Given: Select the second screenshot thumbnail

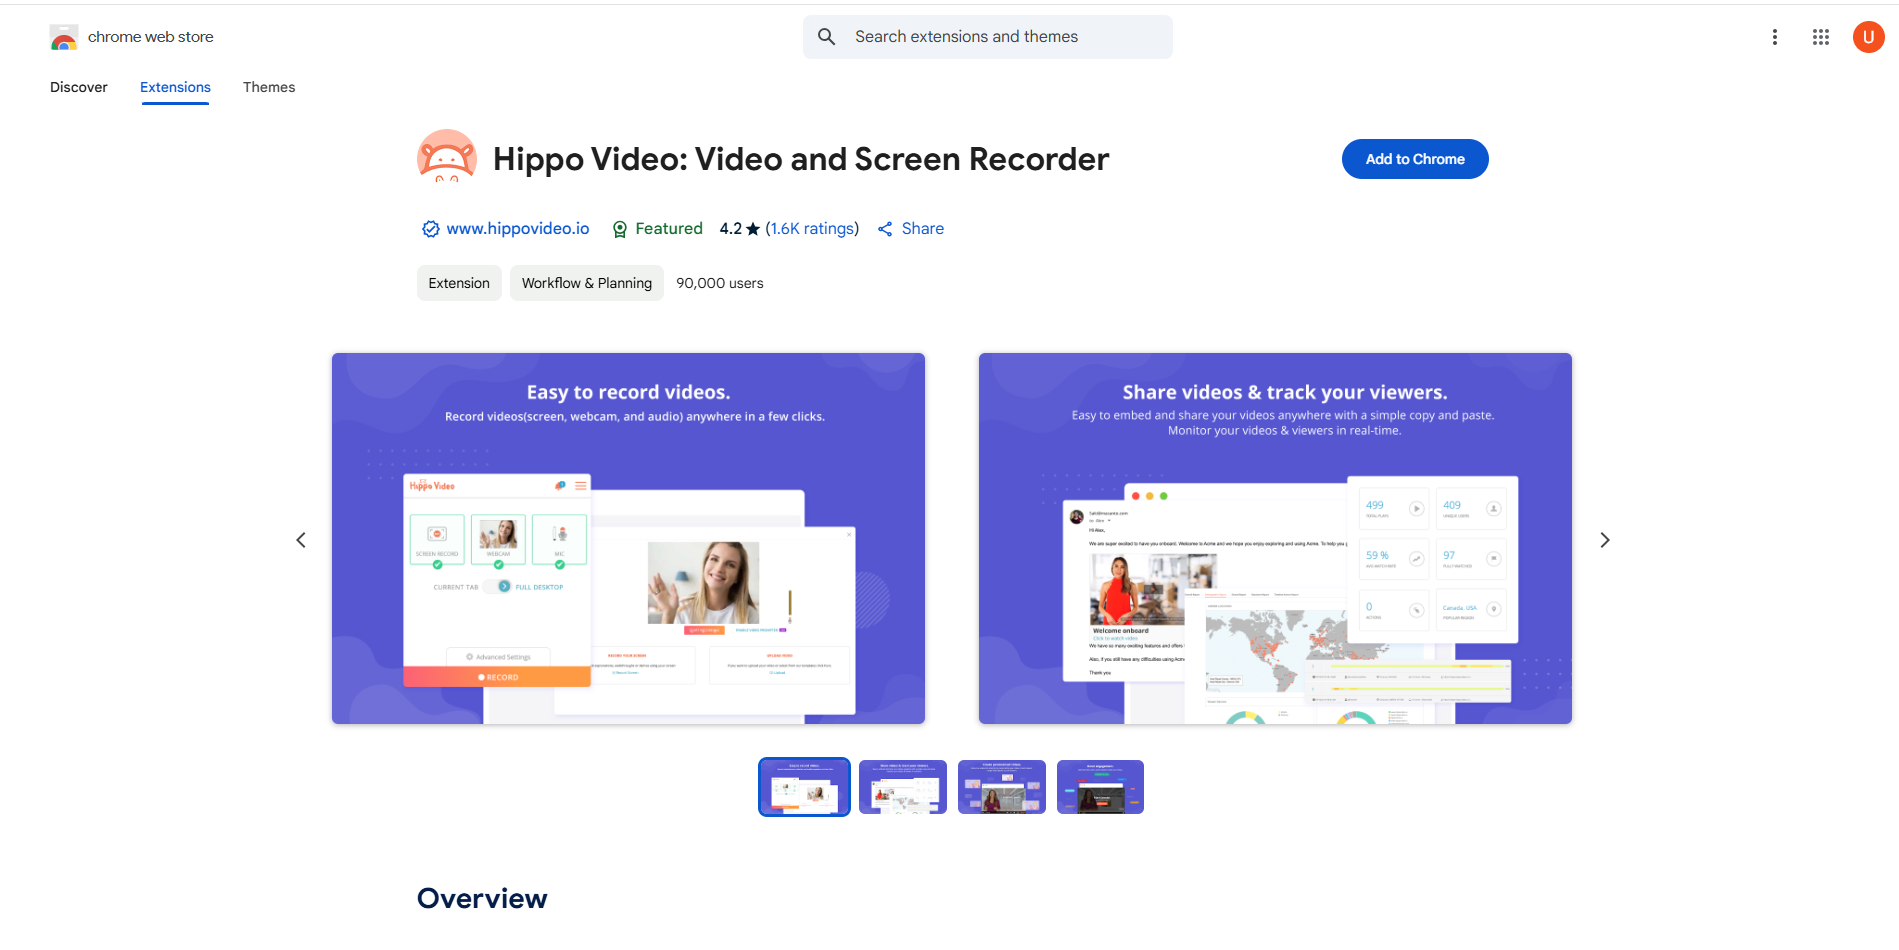Looking at the screenshot, I should pyautogui.click(x=902, y=787).
